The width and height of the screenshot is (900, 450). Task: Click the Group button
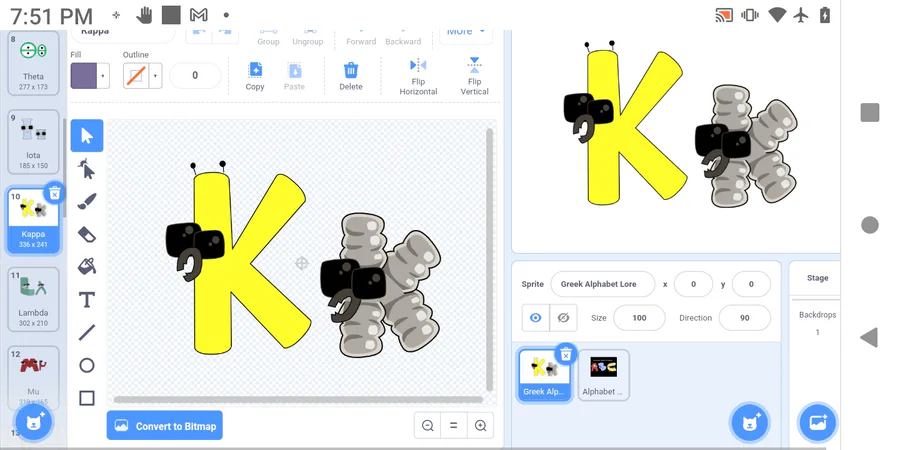(x=268, y=37)
